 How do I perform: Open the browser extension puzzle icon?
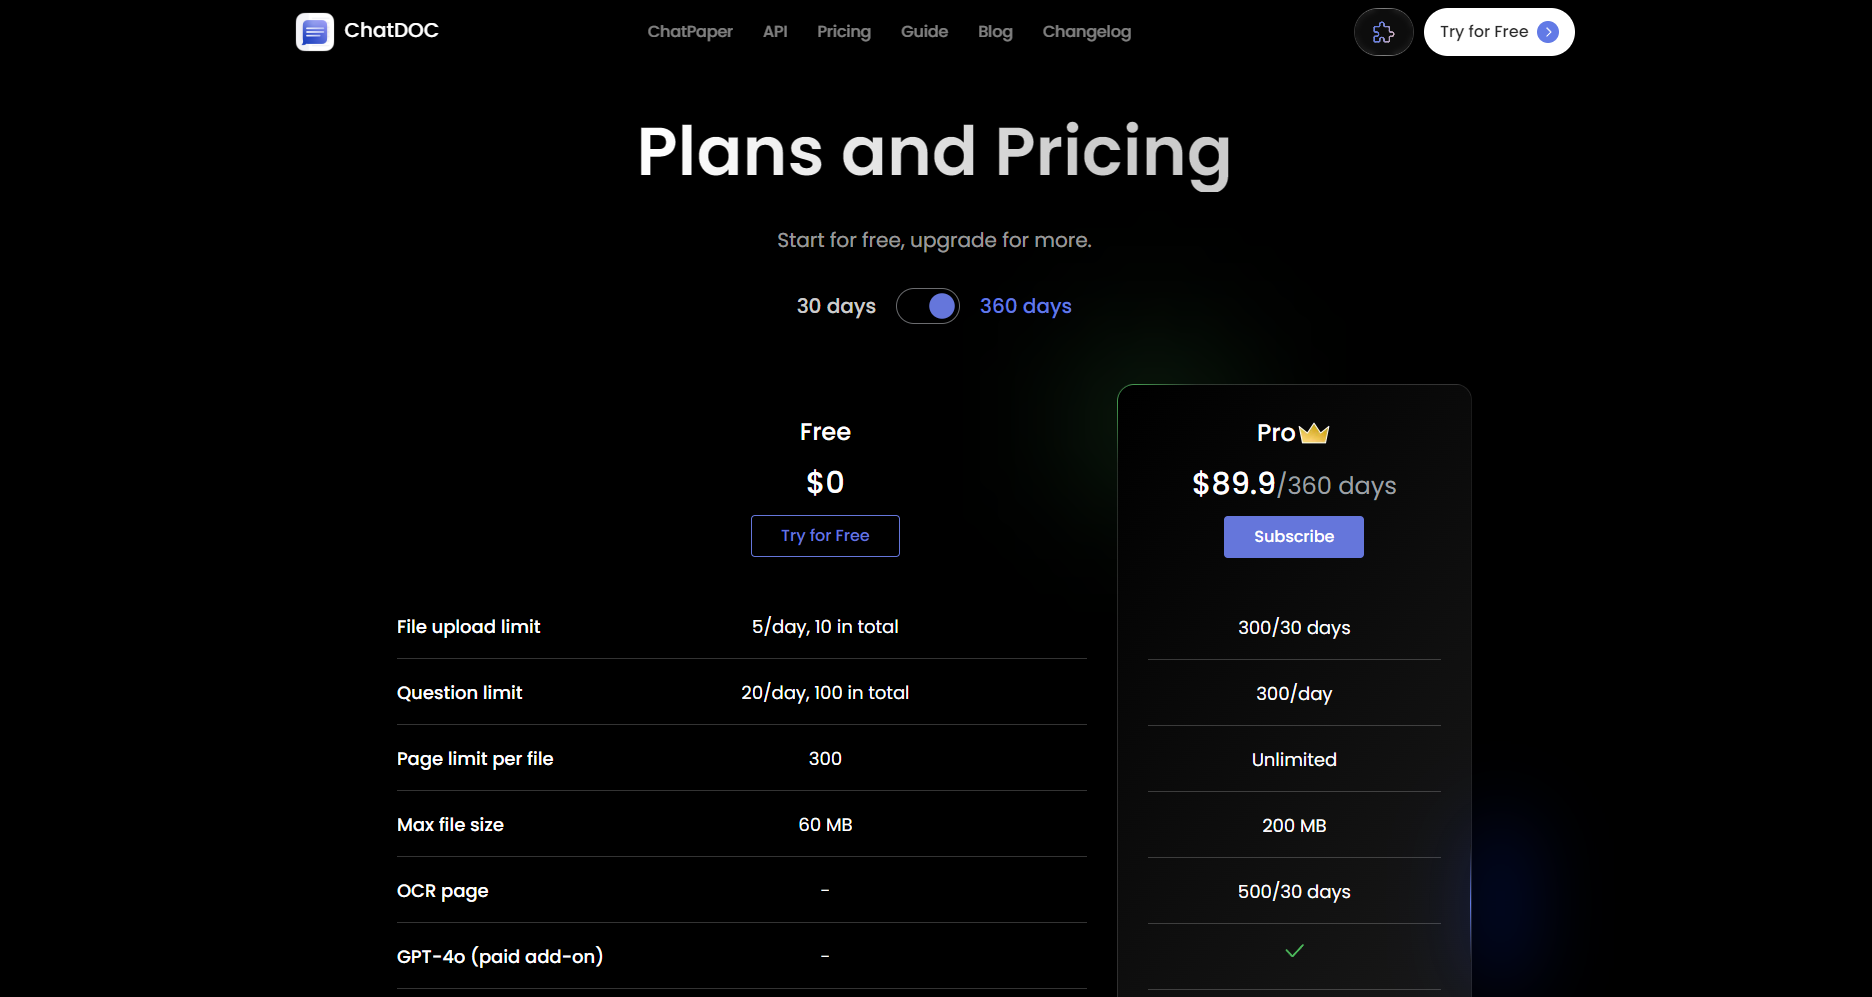pos(1383,32)
